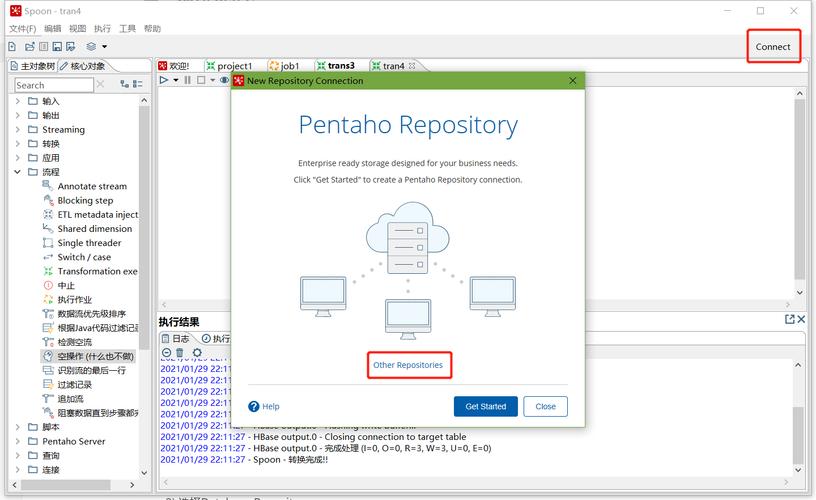Clear the search field with the X icon
The width and height of the screenshot is (816, 500).
(100, 84)
